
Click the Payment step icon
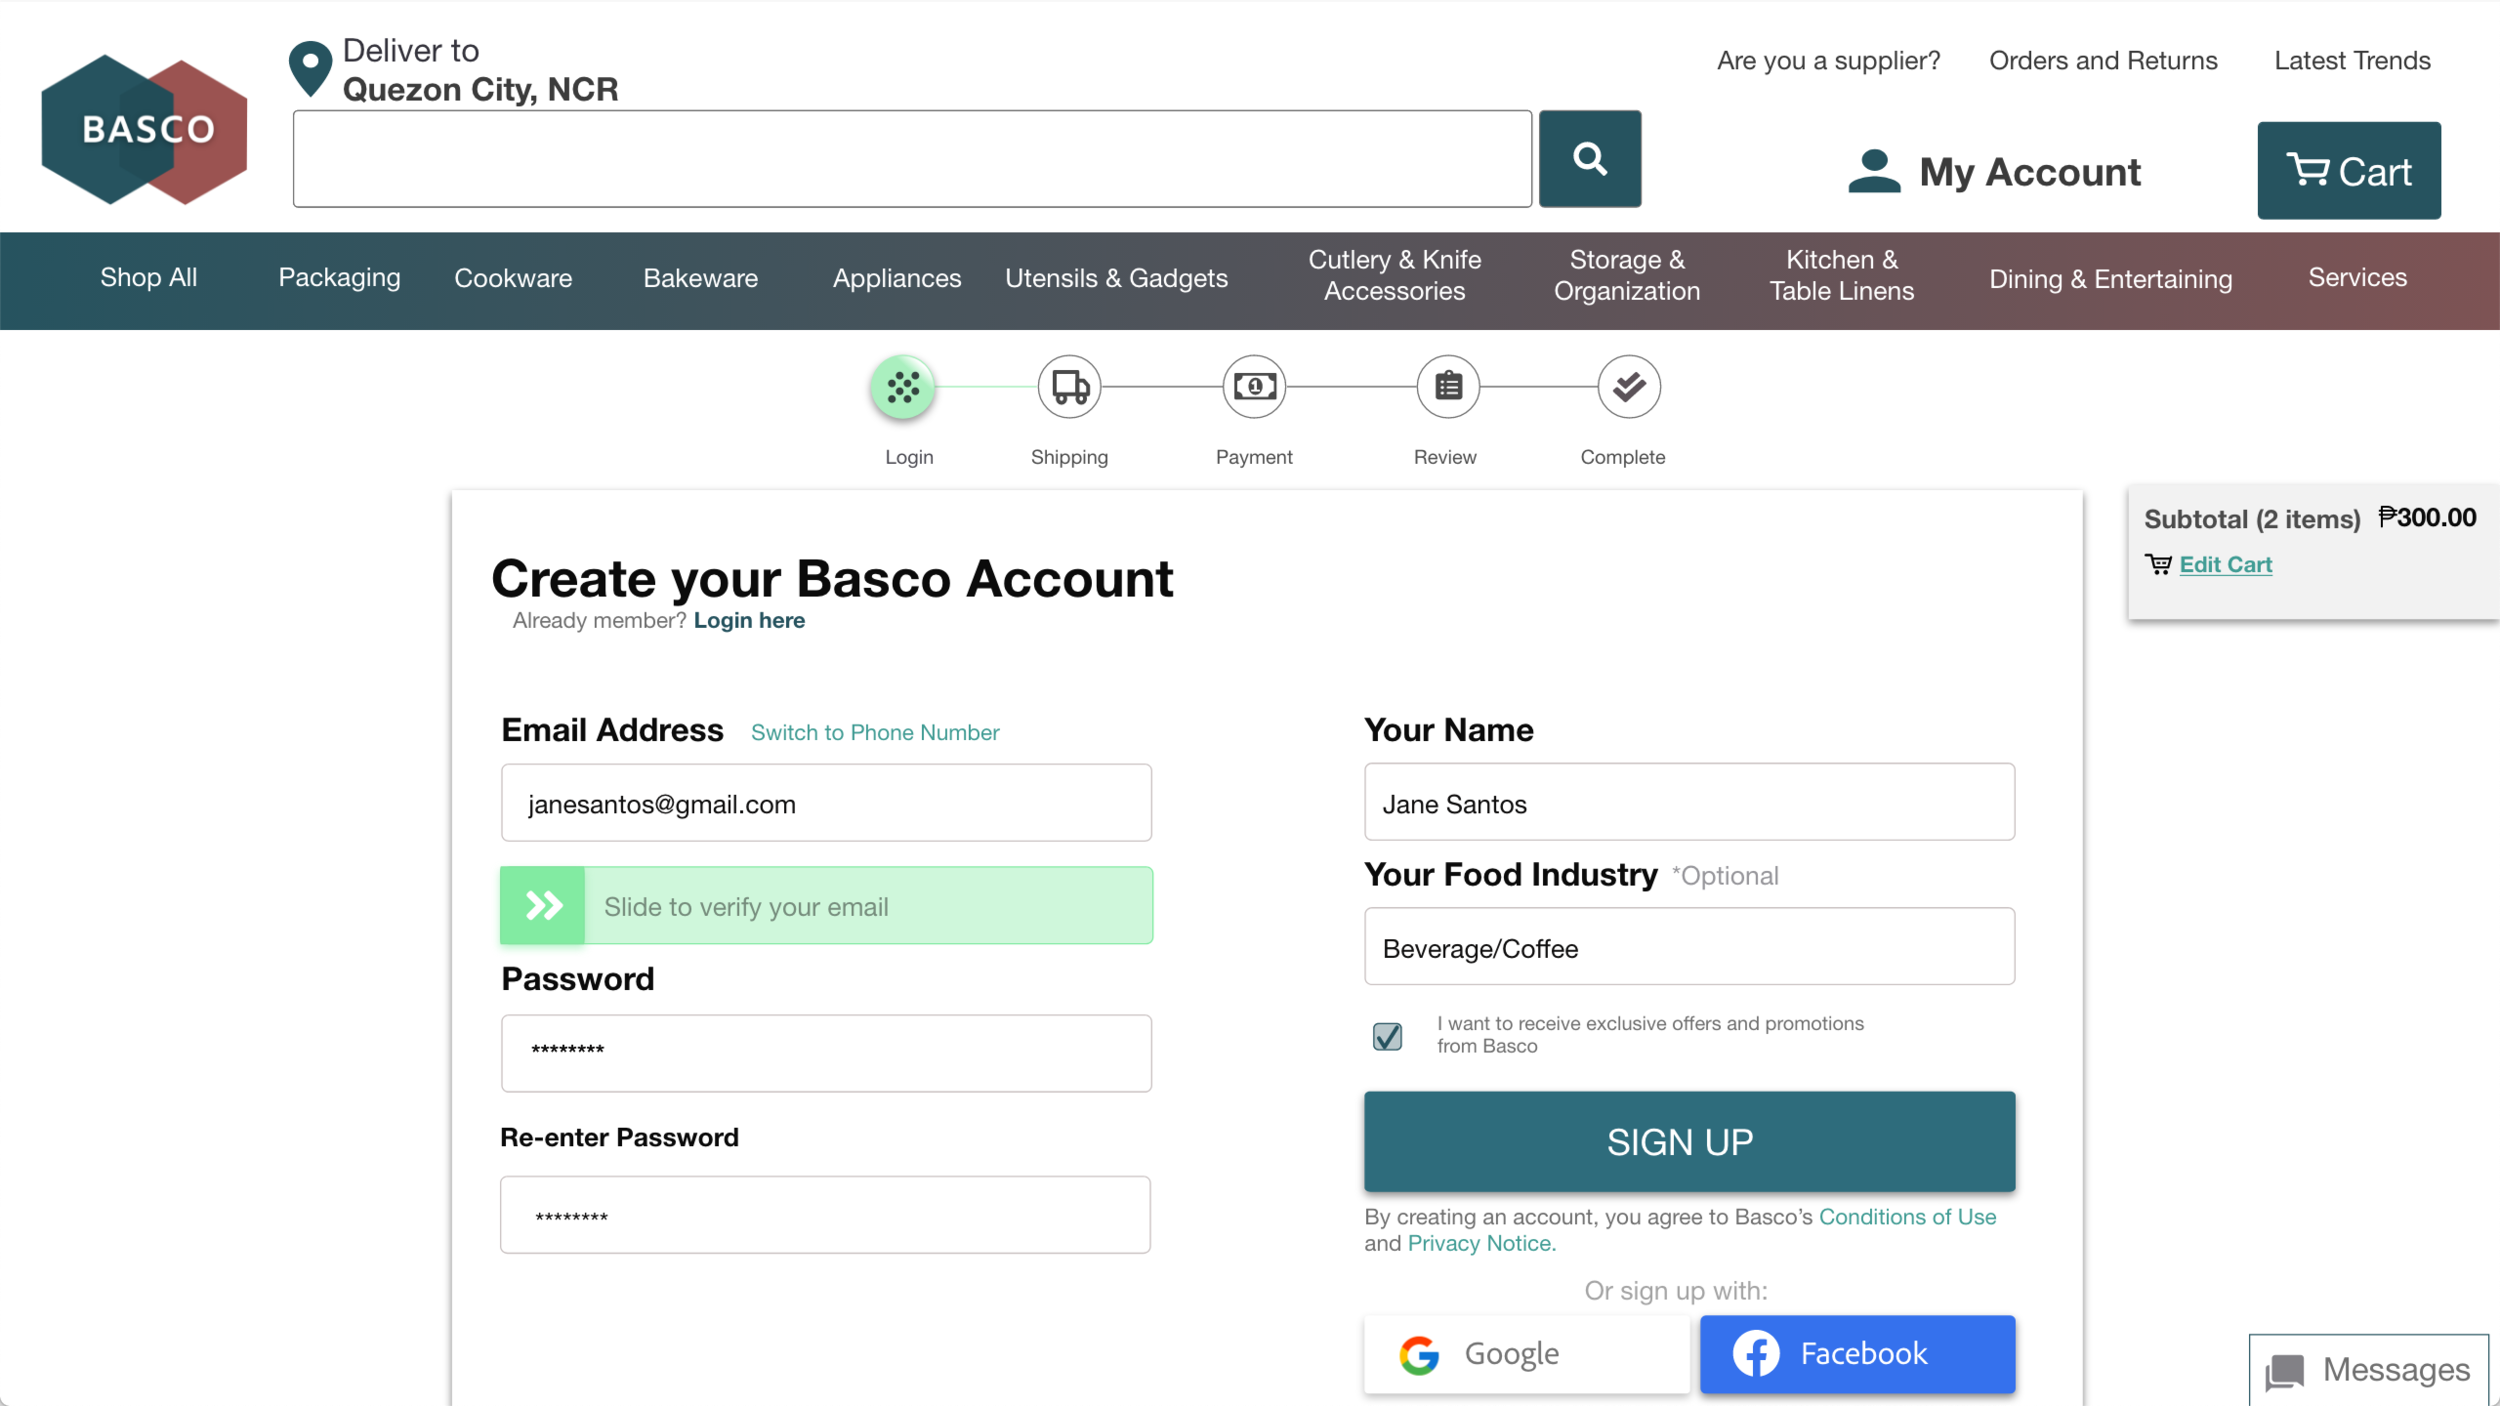pyautogui.click(x=1254, y=387)
